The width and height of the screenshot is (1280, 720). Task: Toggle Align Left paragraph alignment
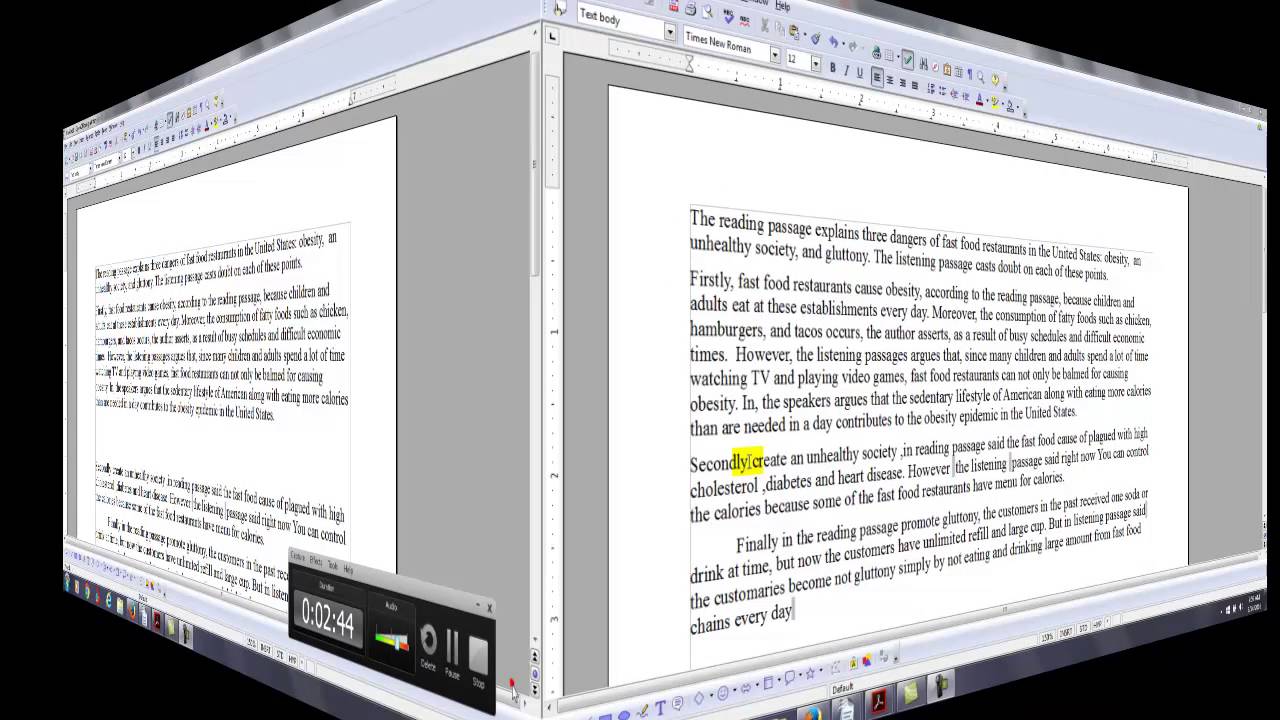pyautogui.click(x=877, y=75)
